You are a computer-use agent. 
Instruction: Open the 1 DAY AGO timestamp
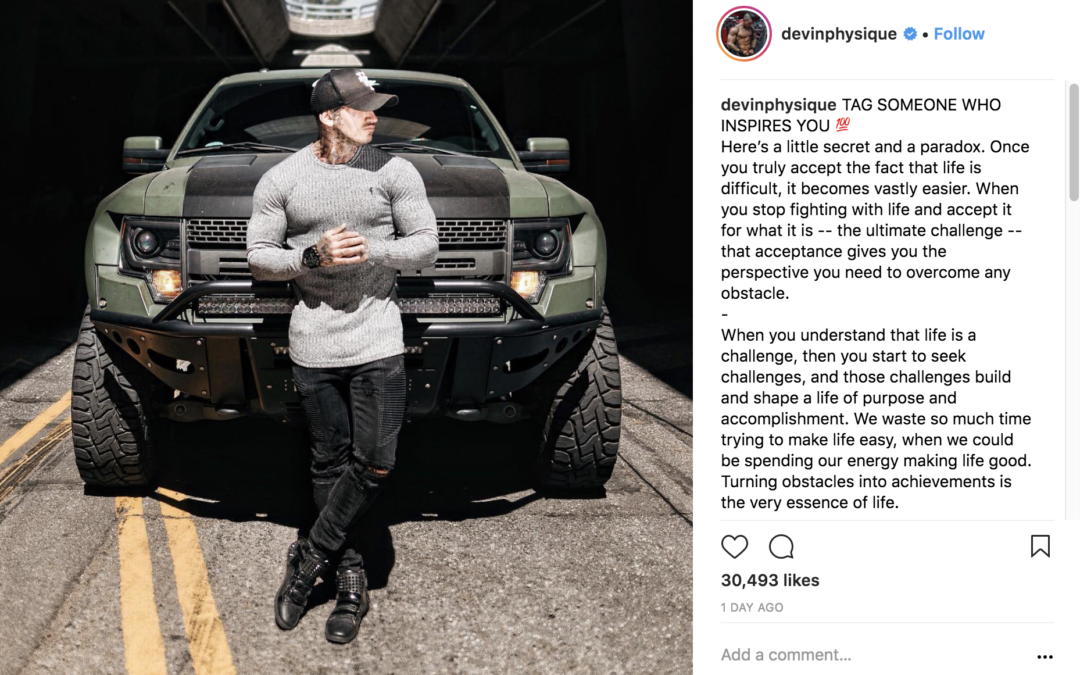751,608
